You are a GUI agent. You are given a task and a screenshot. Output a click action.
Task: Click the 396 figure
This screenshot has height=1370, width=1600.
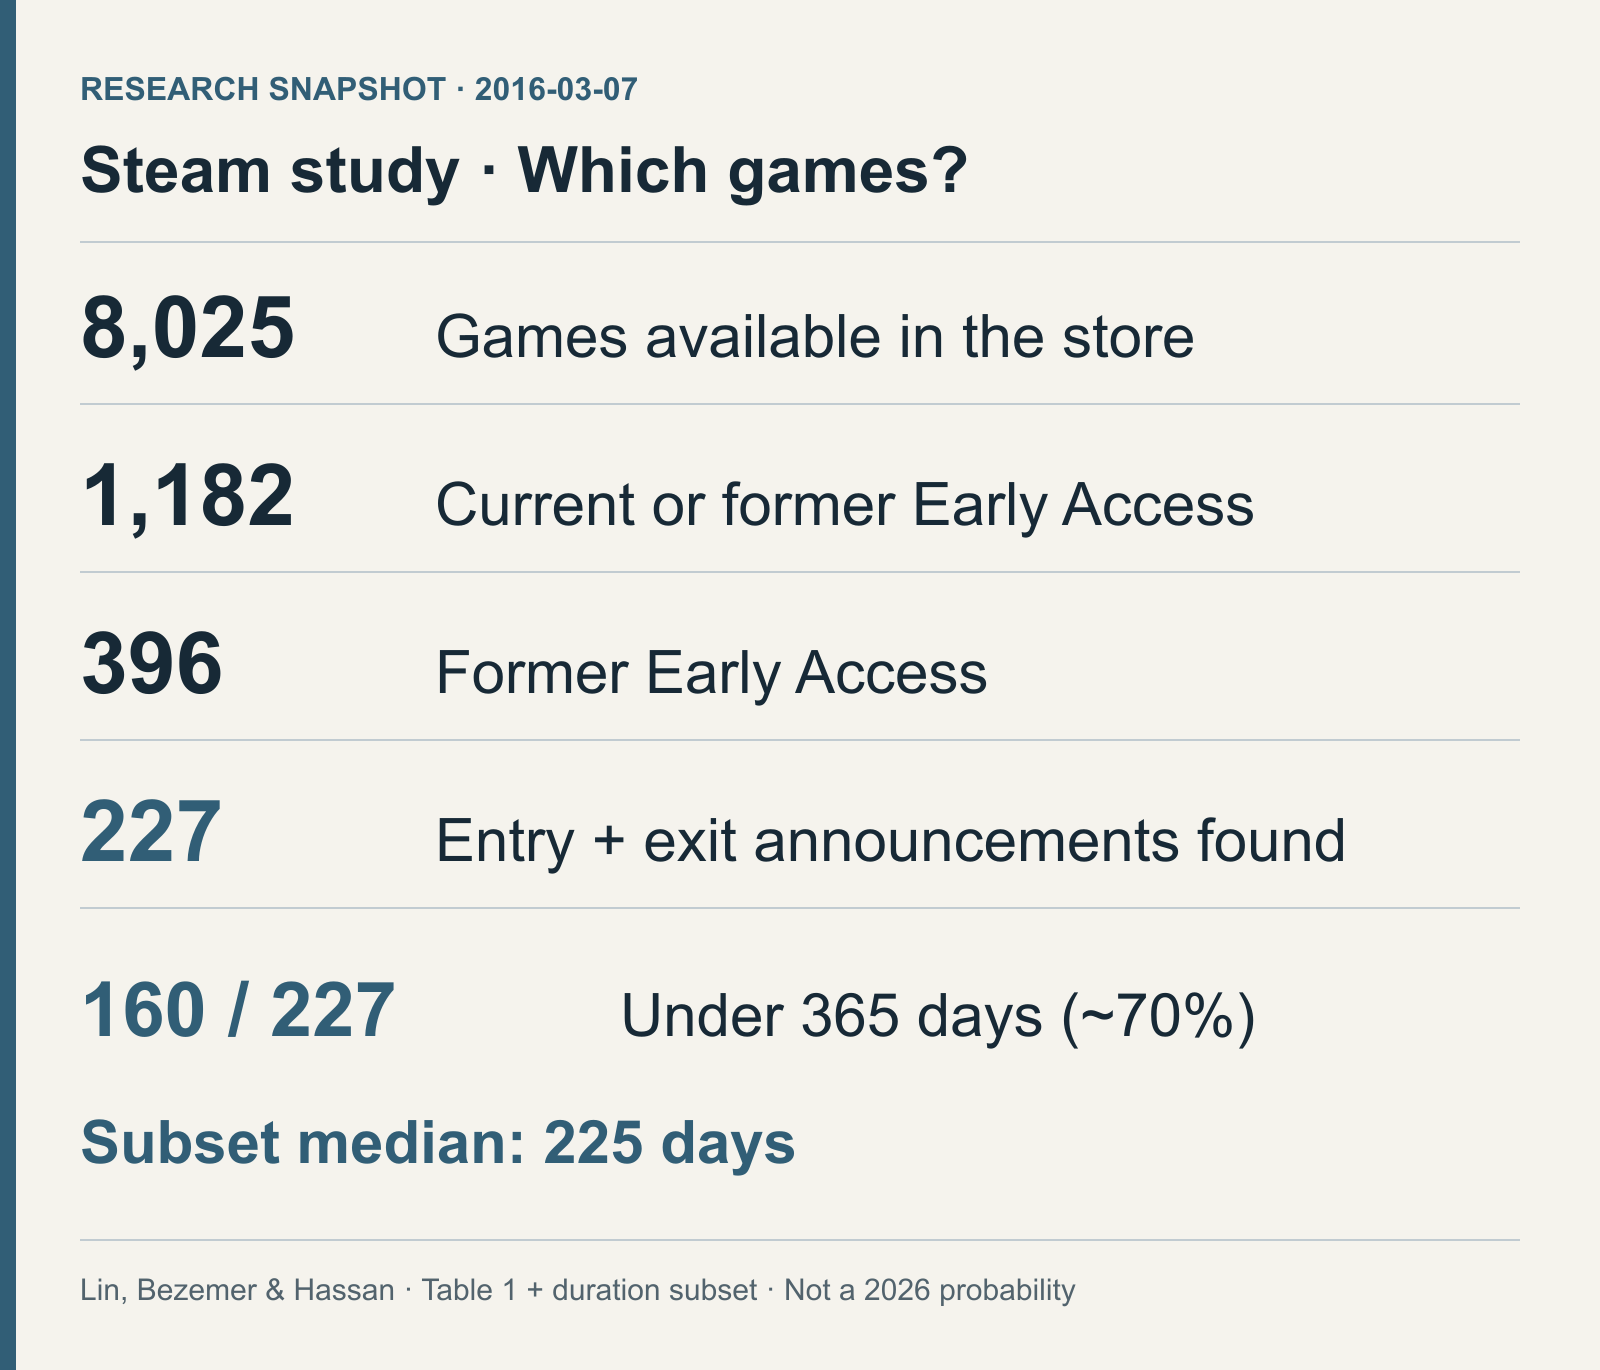click(x=152, y=664)
